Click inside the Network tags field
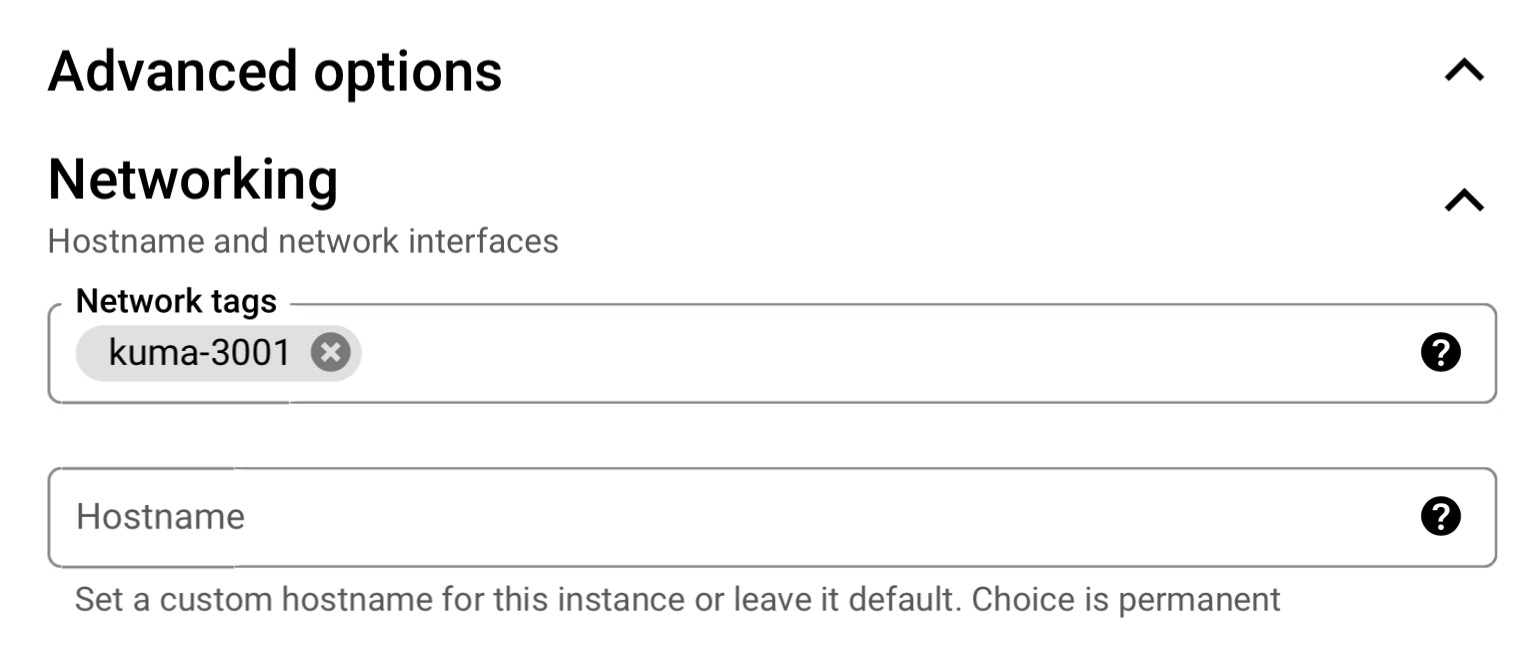The height and width of the screenshot is (654, 1540). 700,352
